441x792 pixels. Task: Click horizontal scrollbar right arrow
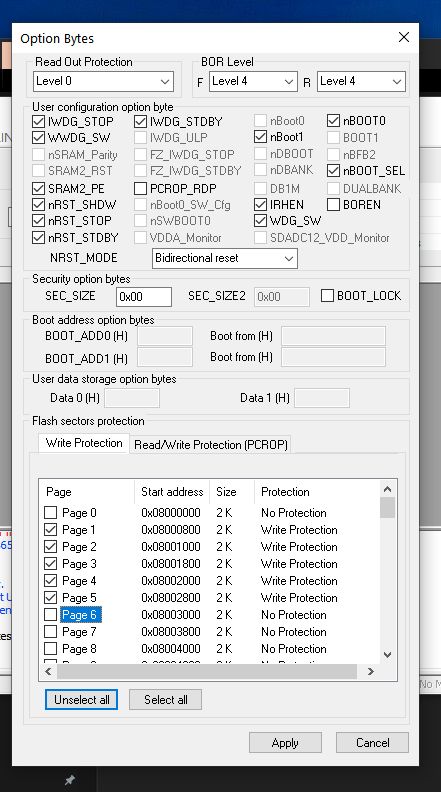point(370,671)
